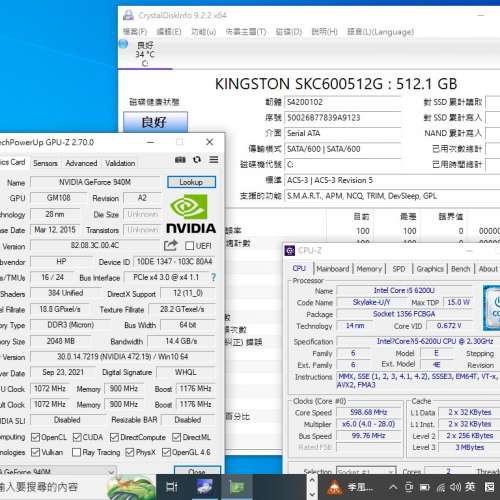Open the GeForce 940M GPU selection dropdown
Image resolution: width=500 pixels, height=500 pixels.
[58, 471]
